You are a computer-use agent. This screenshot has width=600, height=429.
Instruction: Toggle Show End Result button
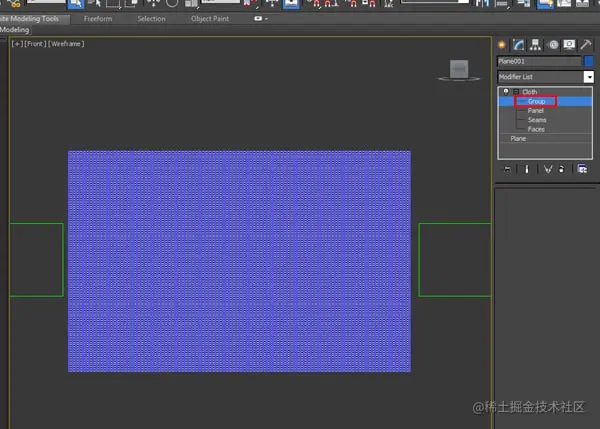(527, 169)
